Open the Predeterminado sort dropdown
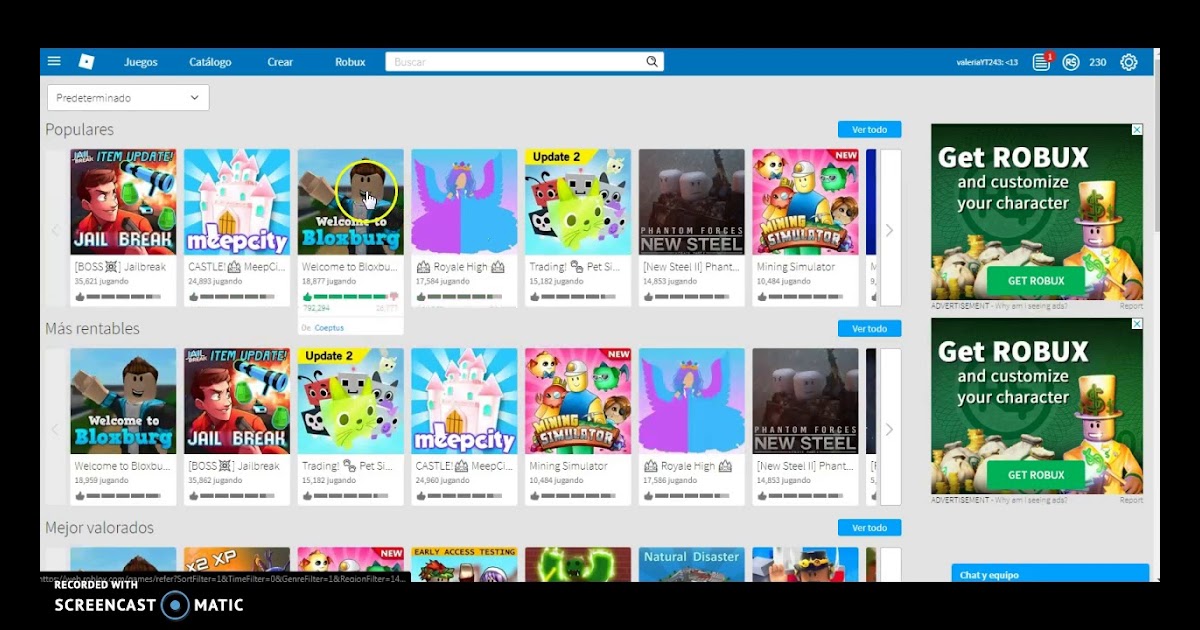The height and width of the screenshot is (630, 1200). tap(128, 98)
